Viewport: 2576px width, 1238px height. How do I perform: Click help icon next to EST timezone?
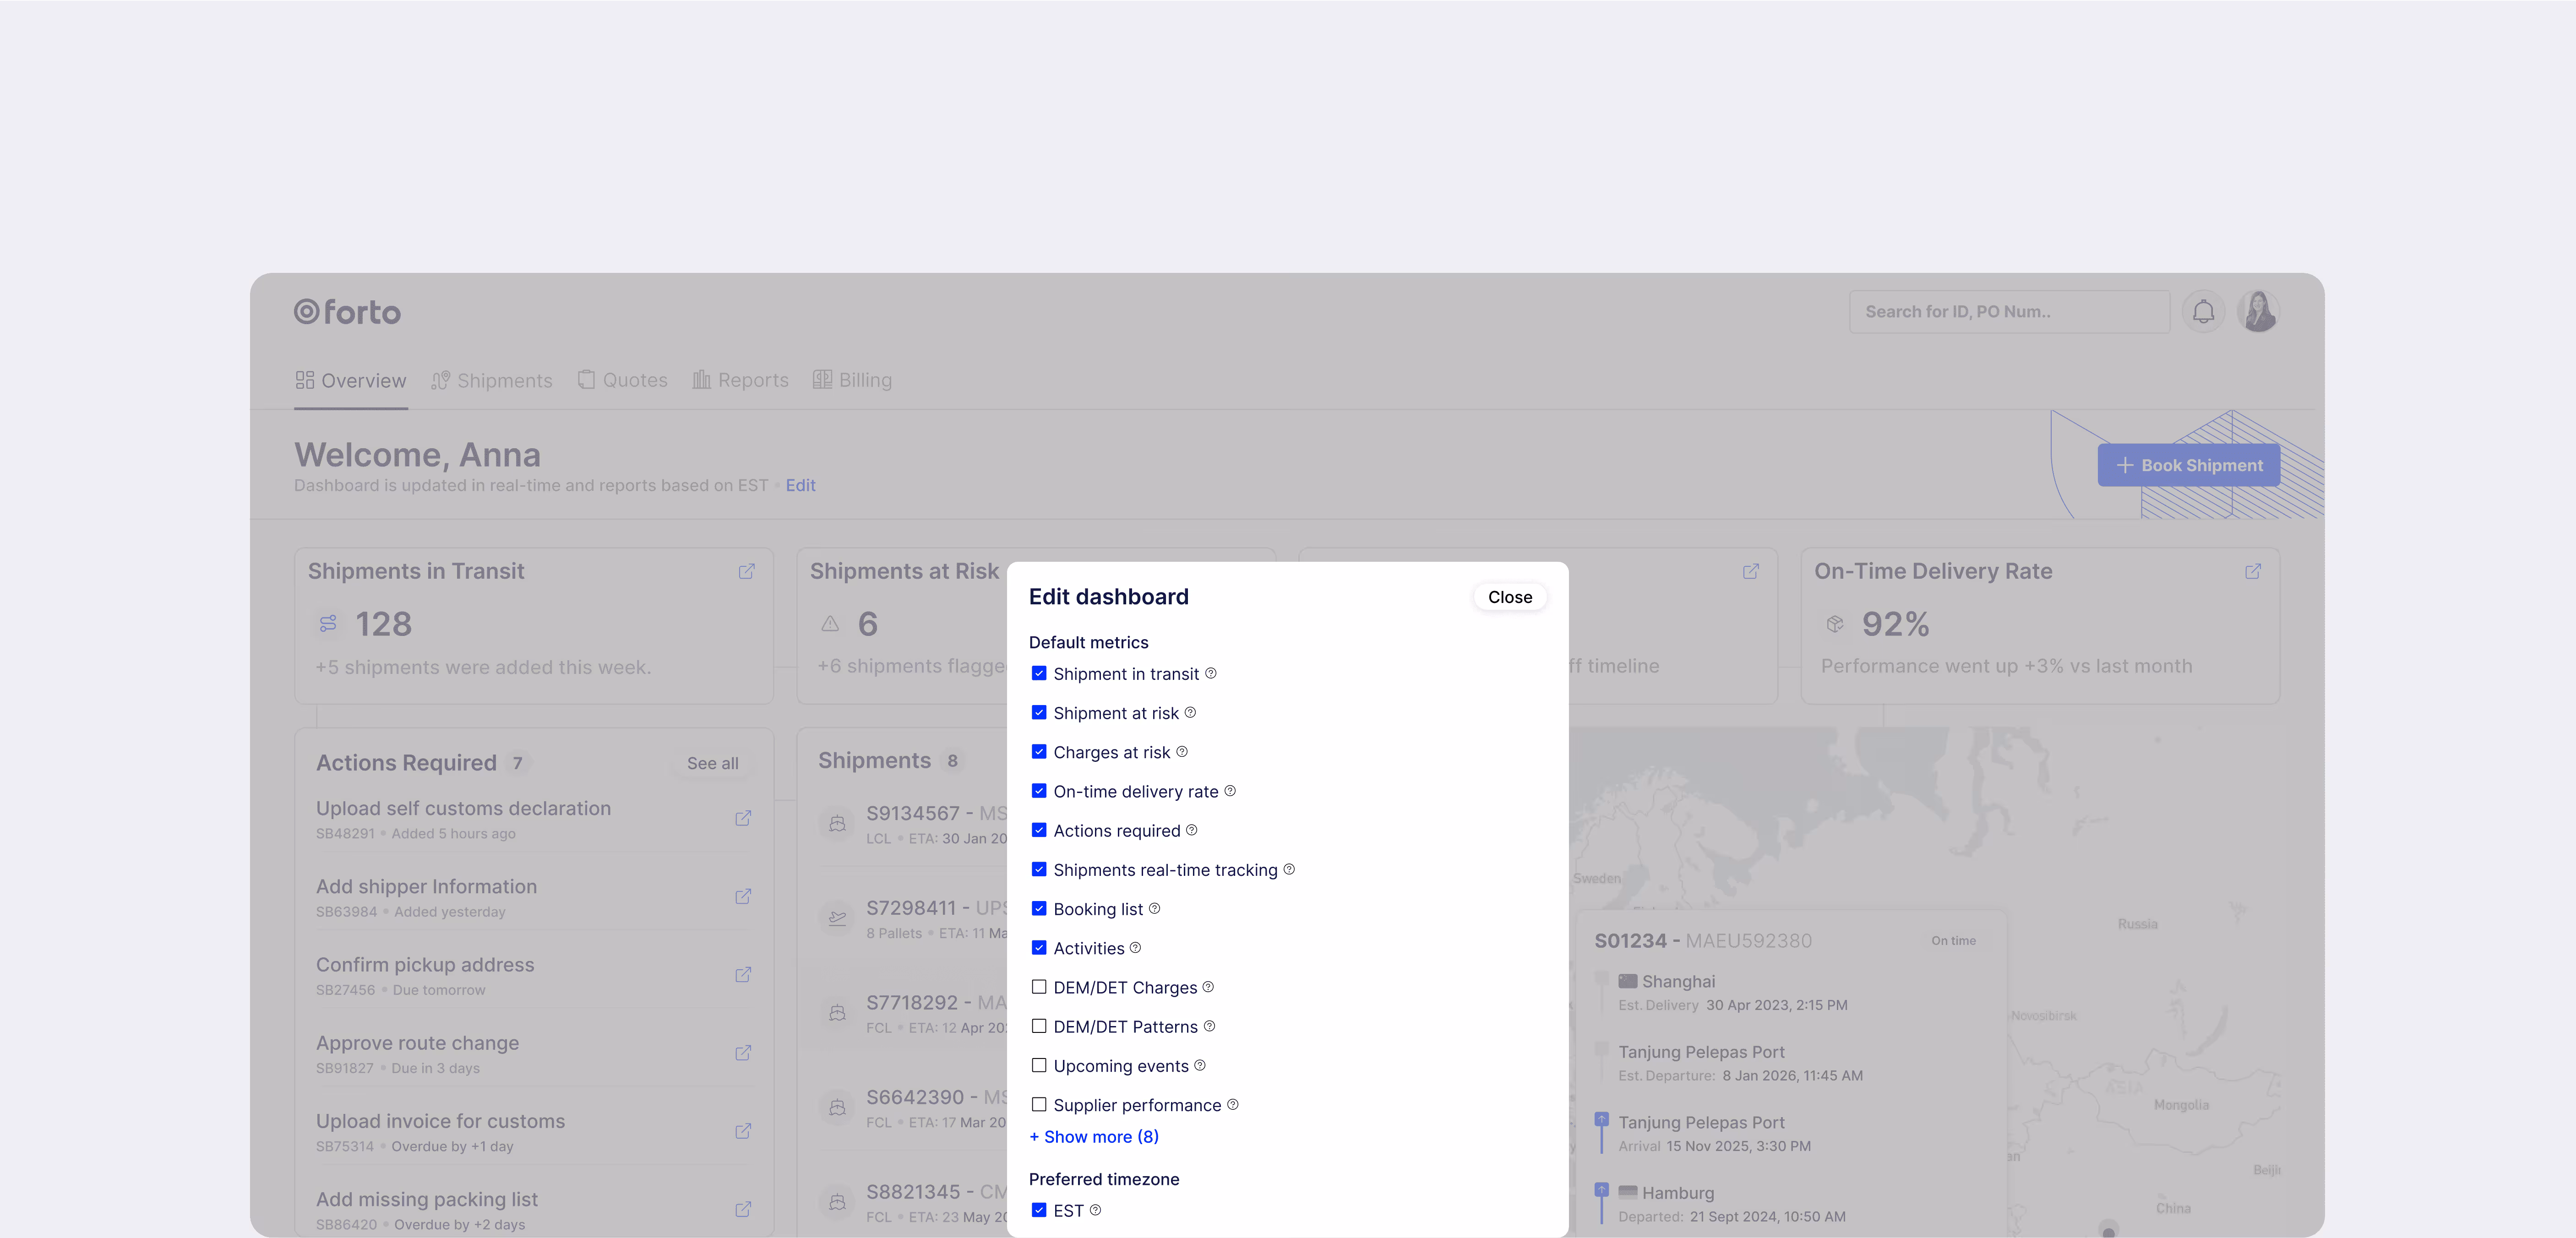pos(1095,1210)
